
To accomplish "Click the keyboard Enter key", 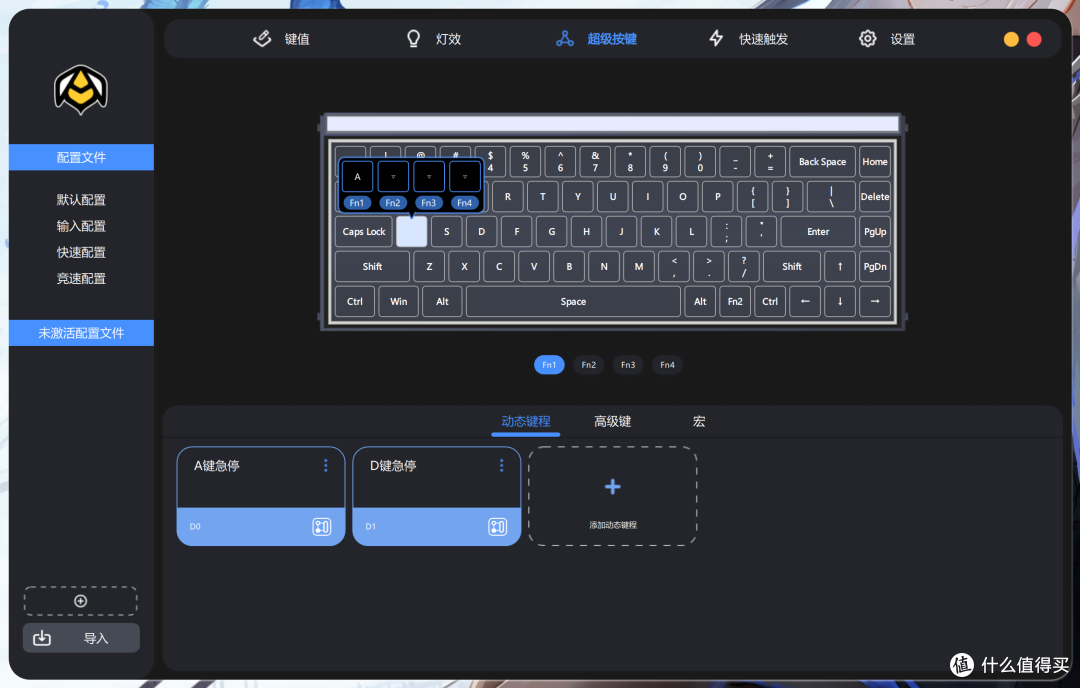I will pyautogui.click(x=818, y=231).
